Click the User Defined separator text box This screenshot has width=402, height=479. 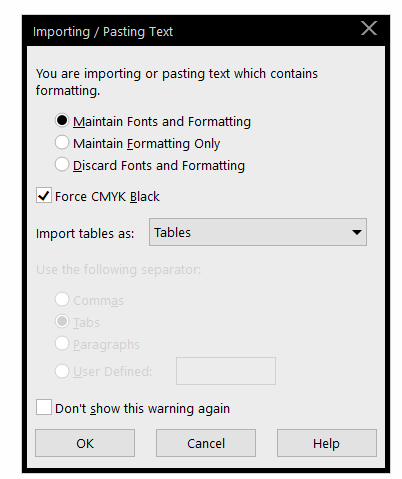pos(226,371)
